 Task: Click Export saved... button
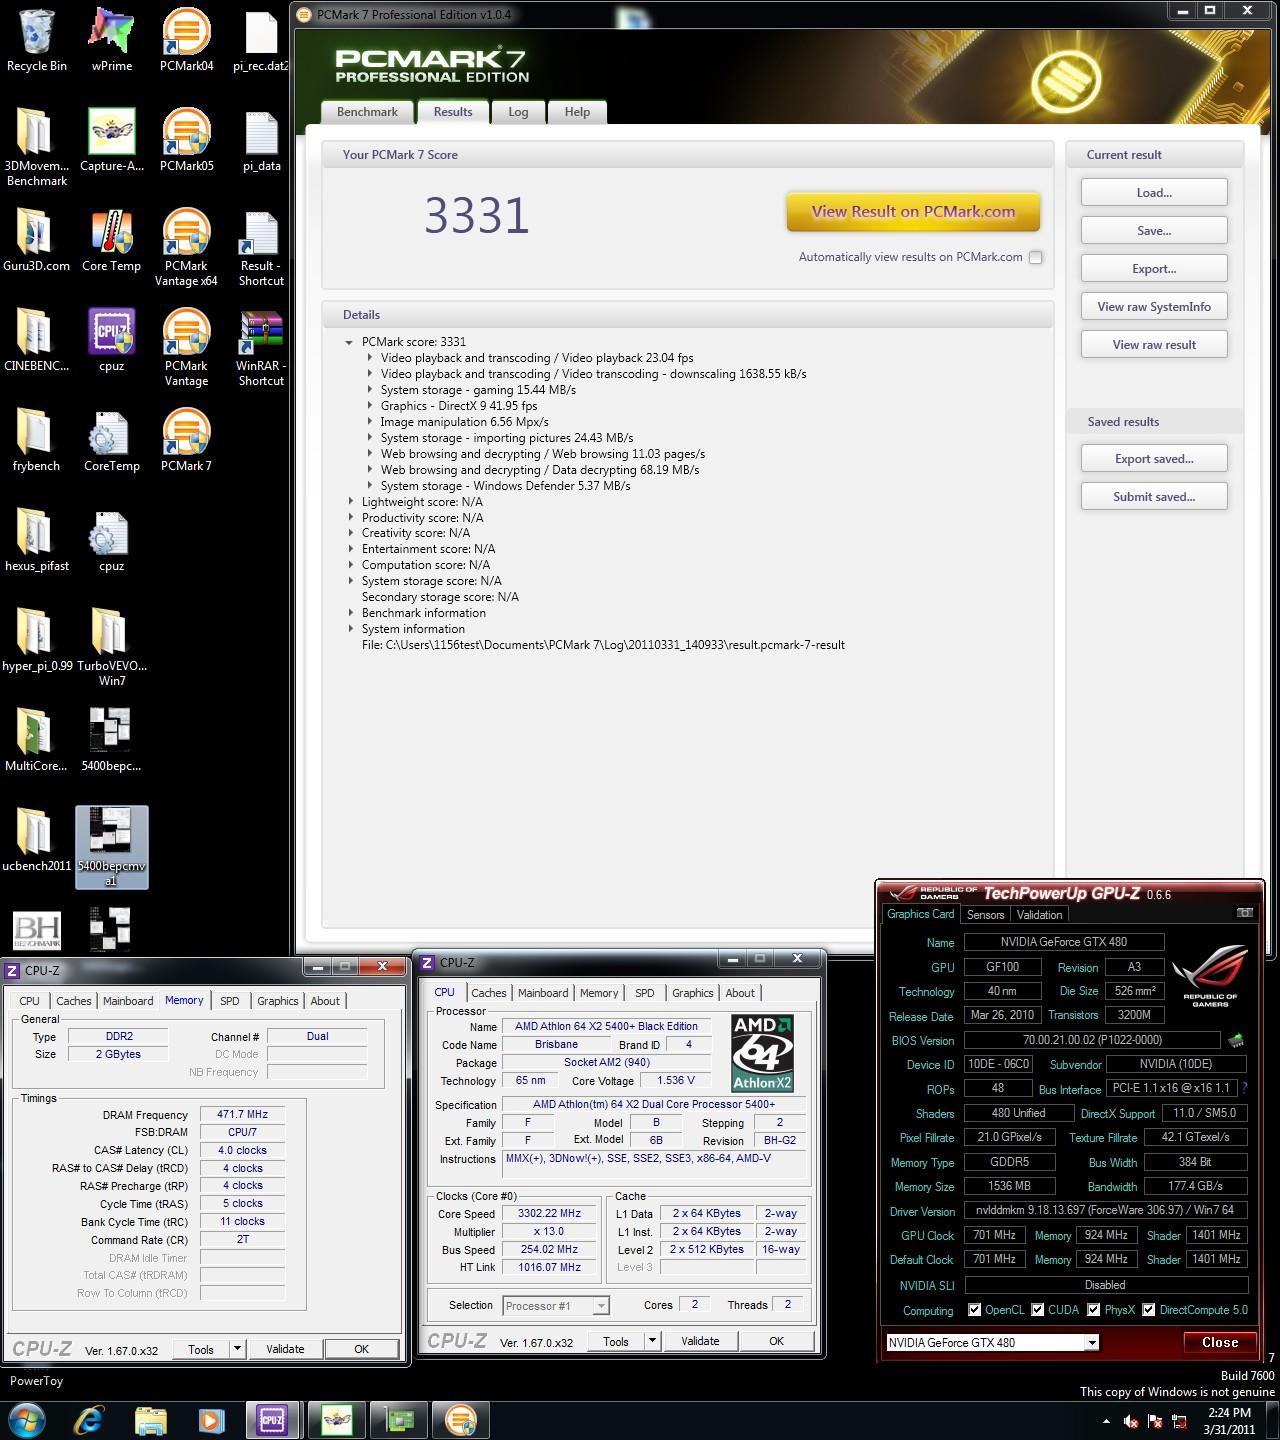coord(1154,459)
